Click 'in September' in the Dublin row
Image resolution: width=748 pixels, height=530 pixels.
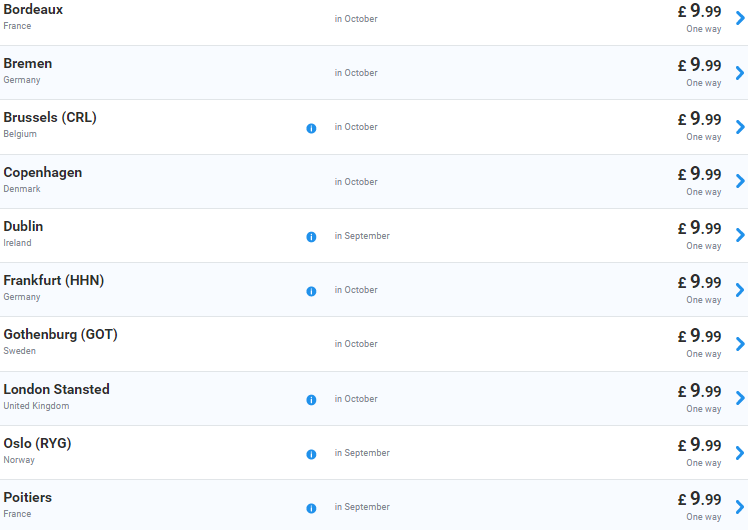[362, 236]
